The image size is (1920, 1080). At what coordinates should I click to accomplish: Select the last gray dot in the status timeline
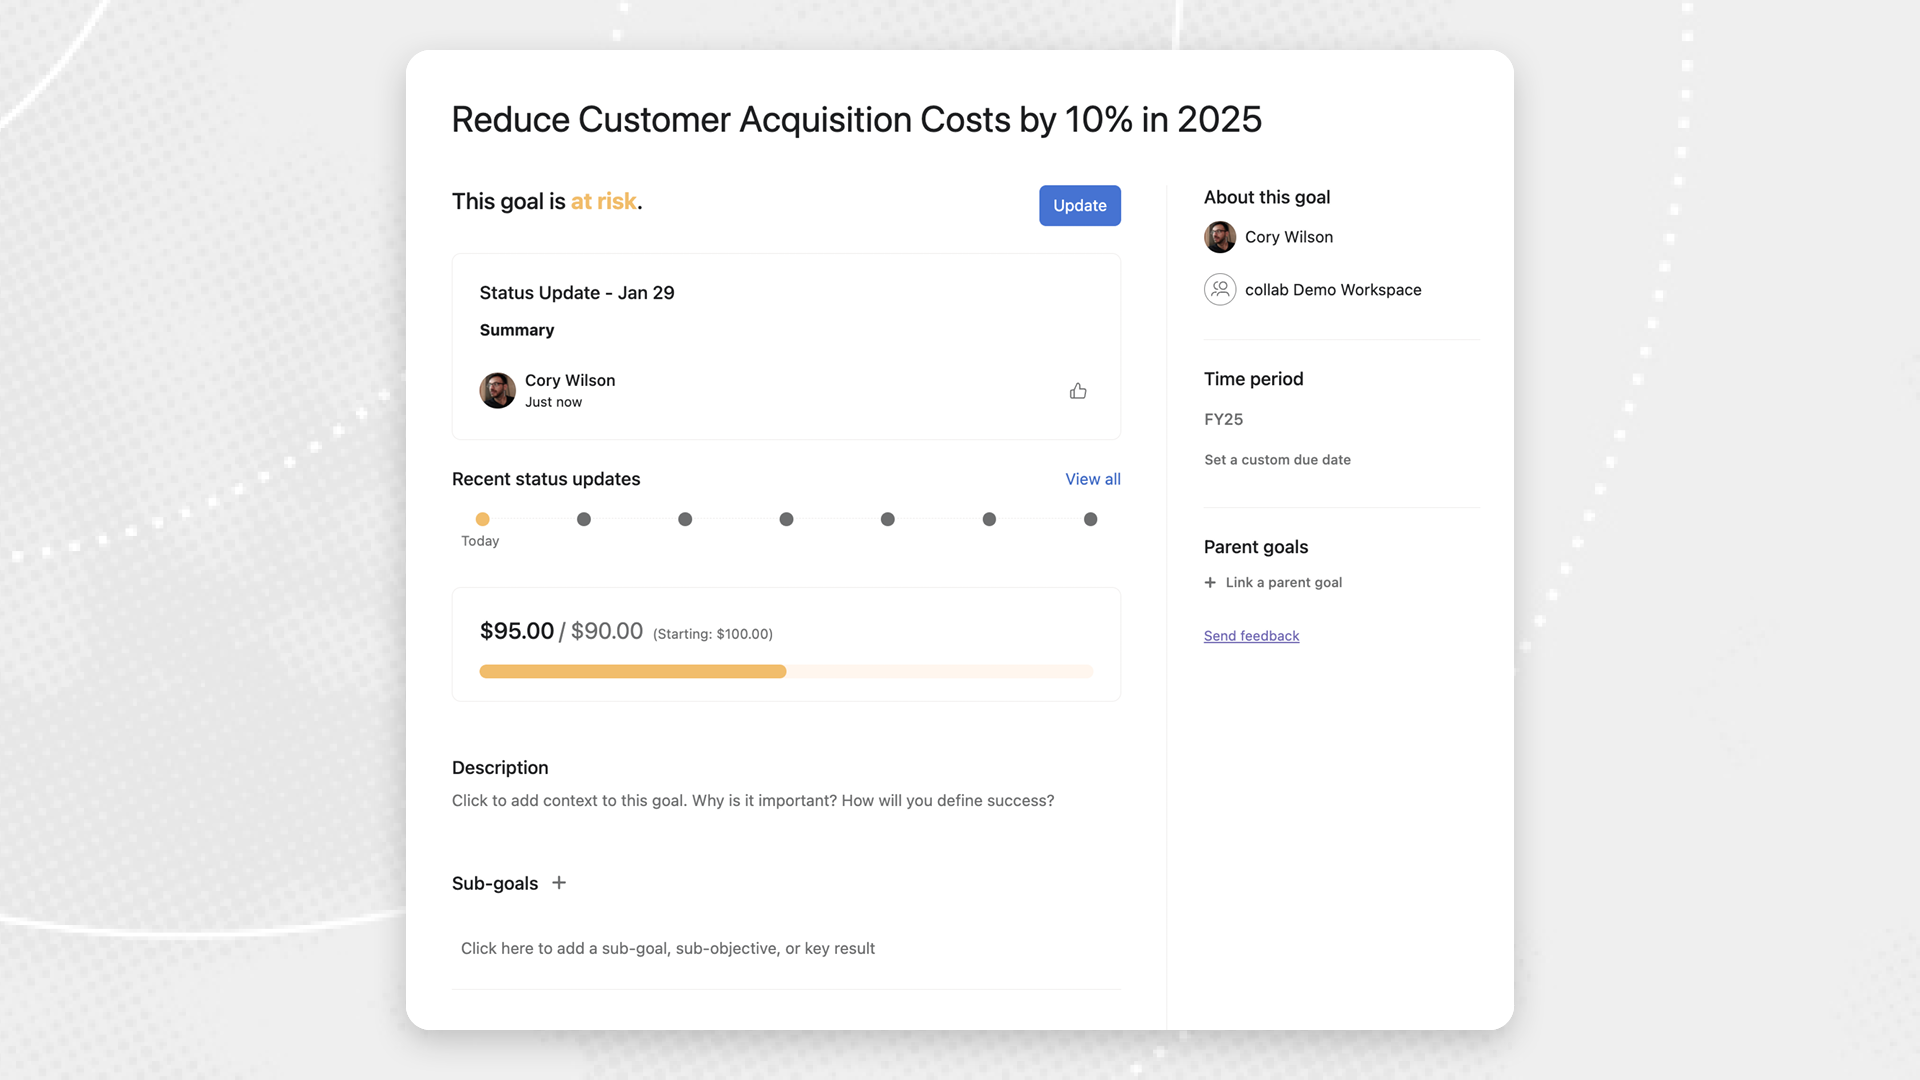[x=1090, y=519]
